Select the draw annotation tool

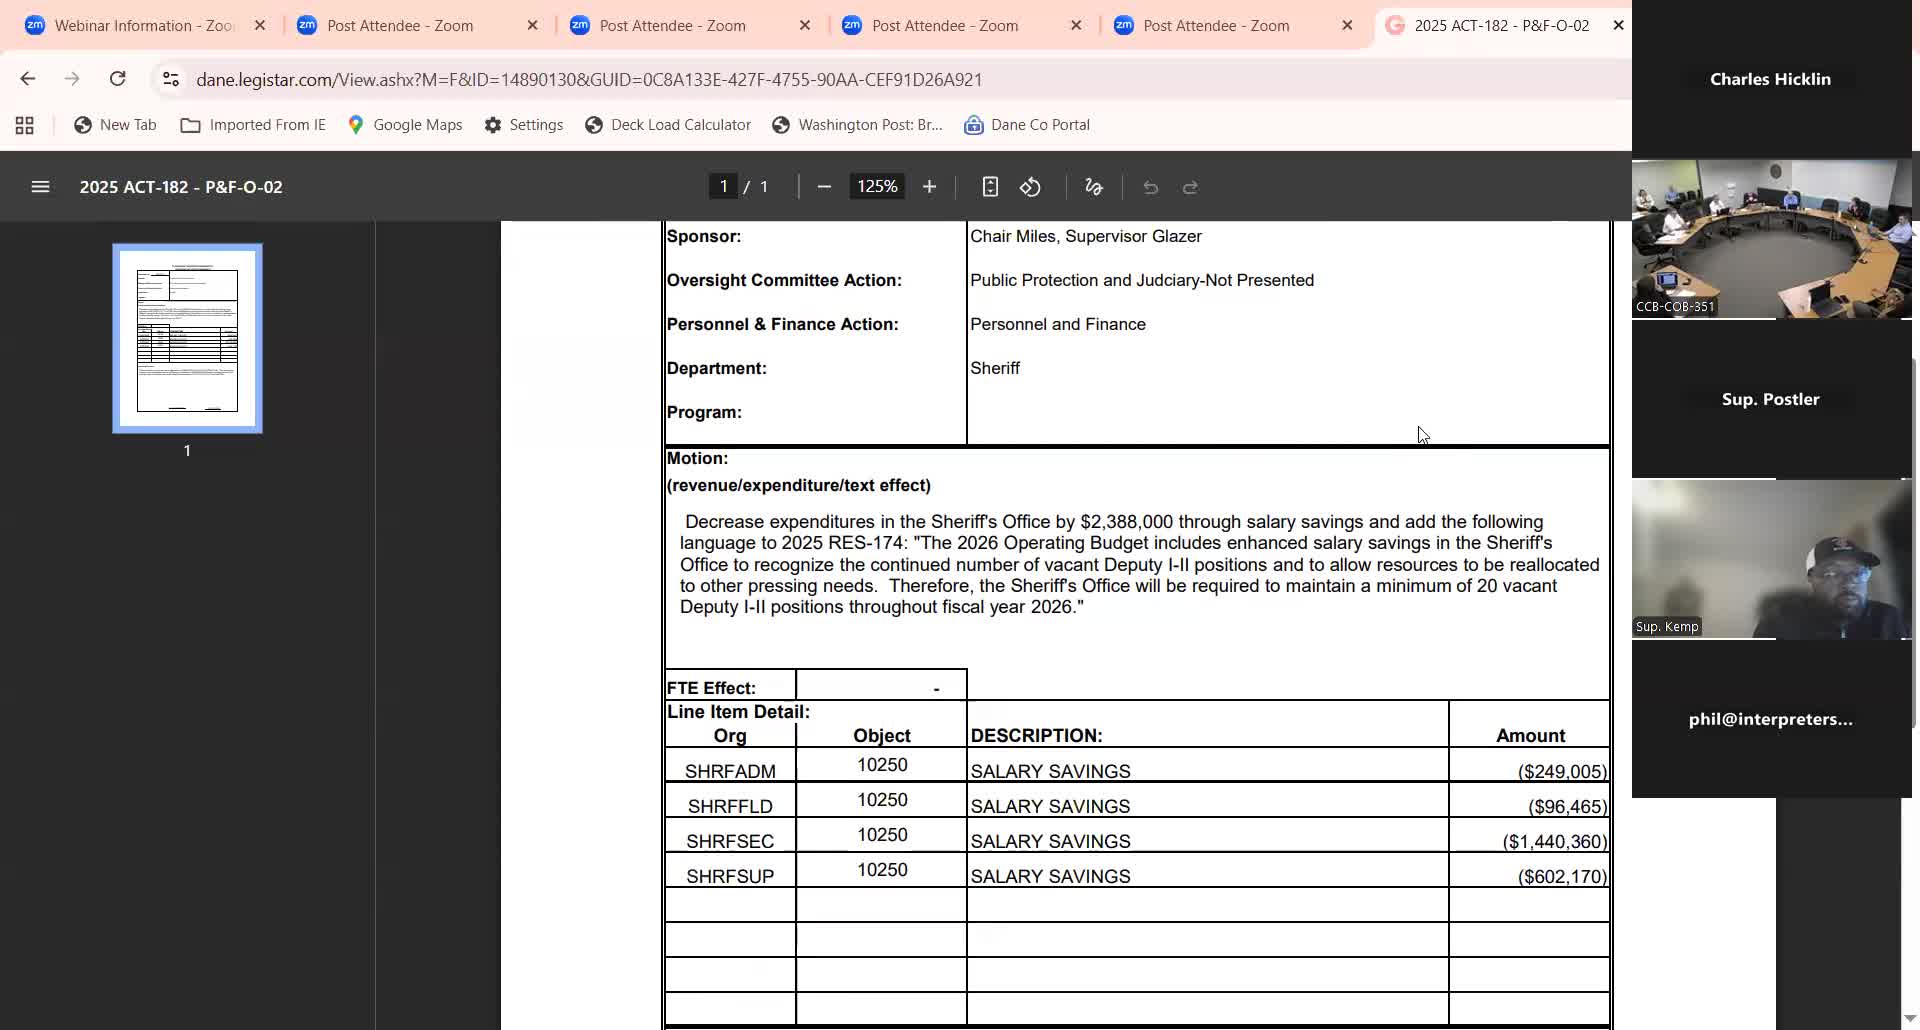click(x=1093, y=187)
